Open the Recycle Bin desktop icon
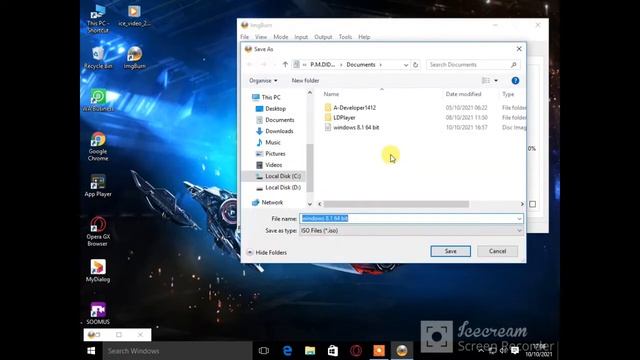Screen dimensions: 640x360 pyautogui.click(x=98, y=57)
